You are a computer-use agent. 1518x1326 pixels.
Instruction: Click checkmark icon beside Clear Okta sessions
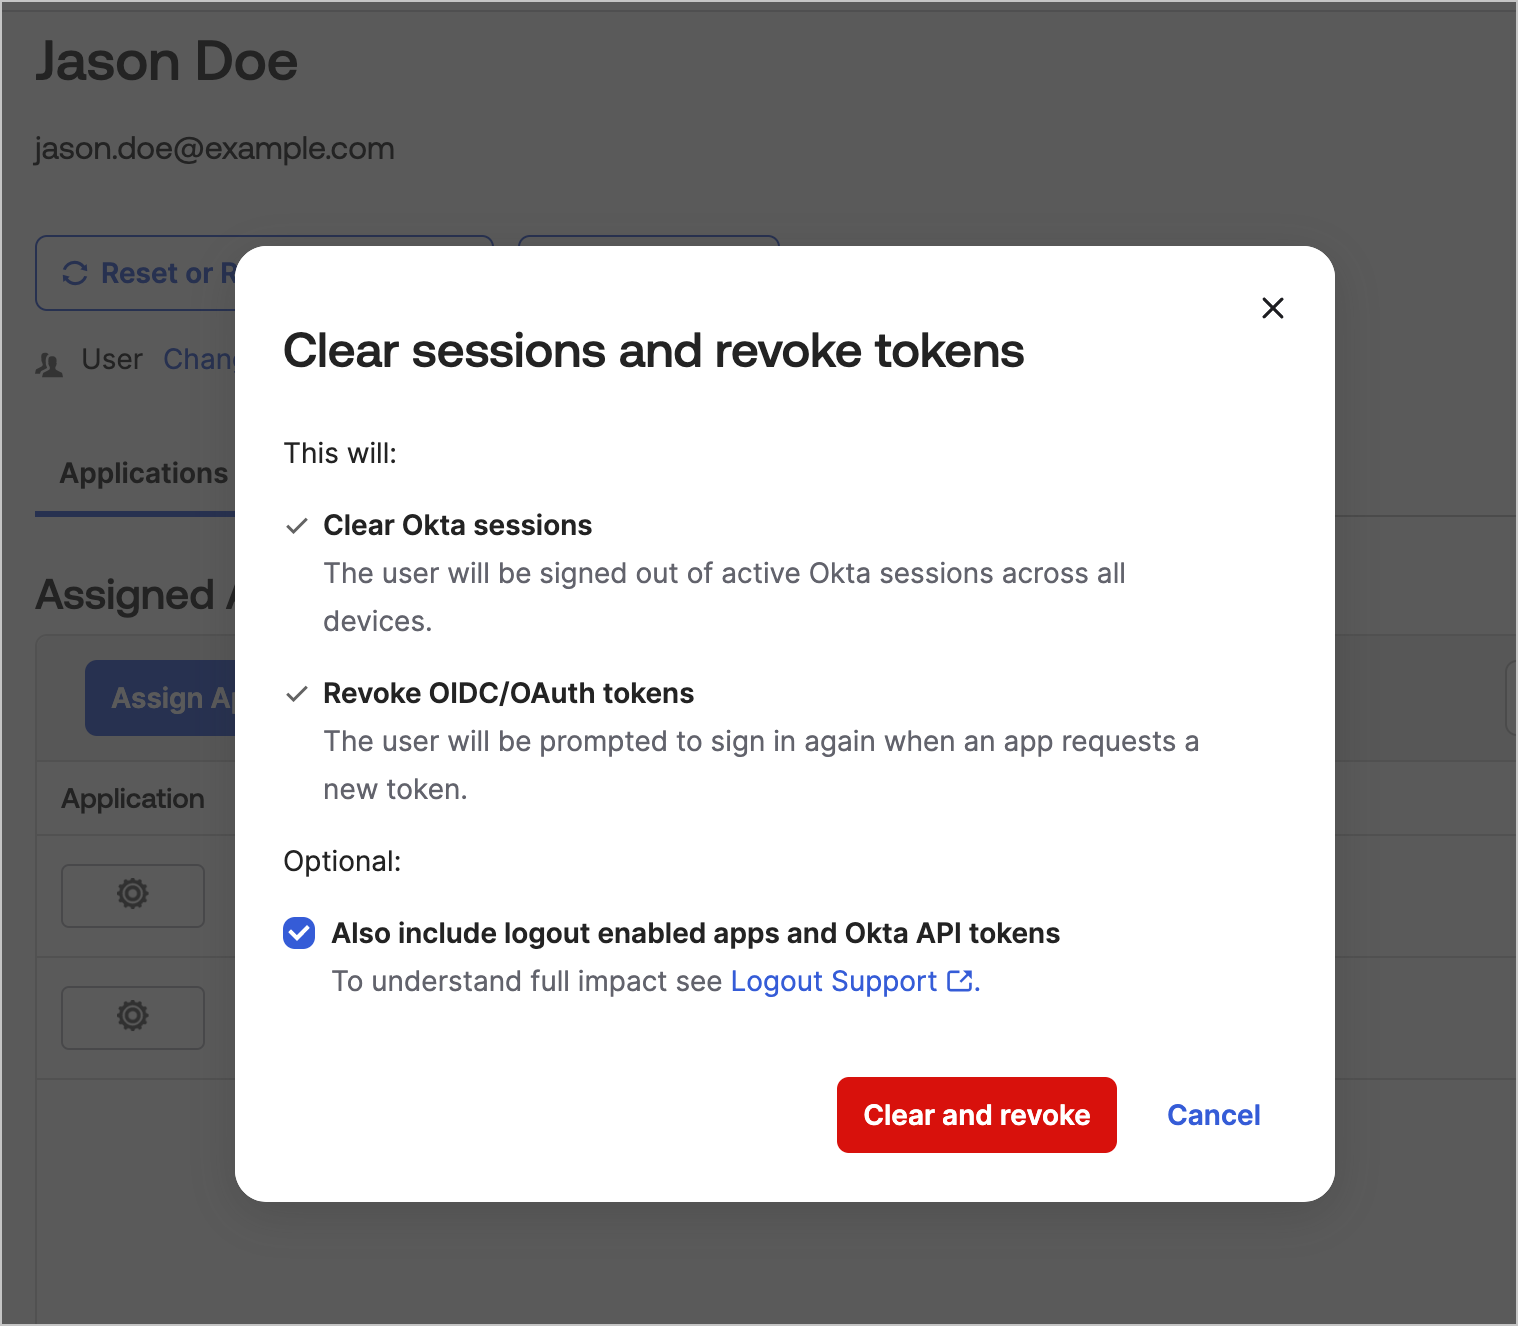297,525
